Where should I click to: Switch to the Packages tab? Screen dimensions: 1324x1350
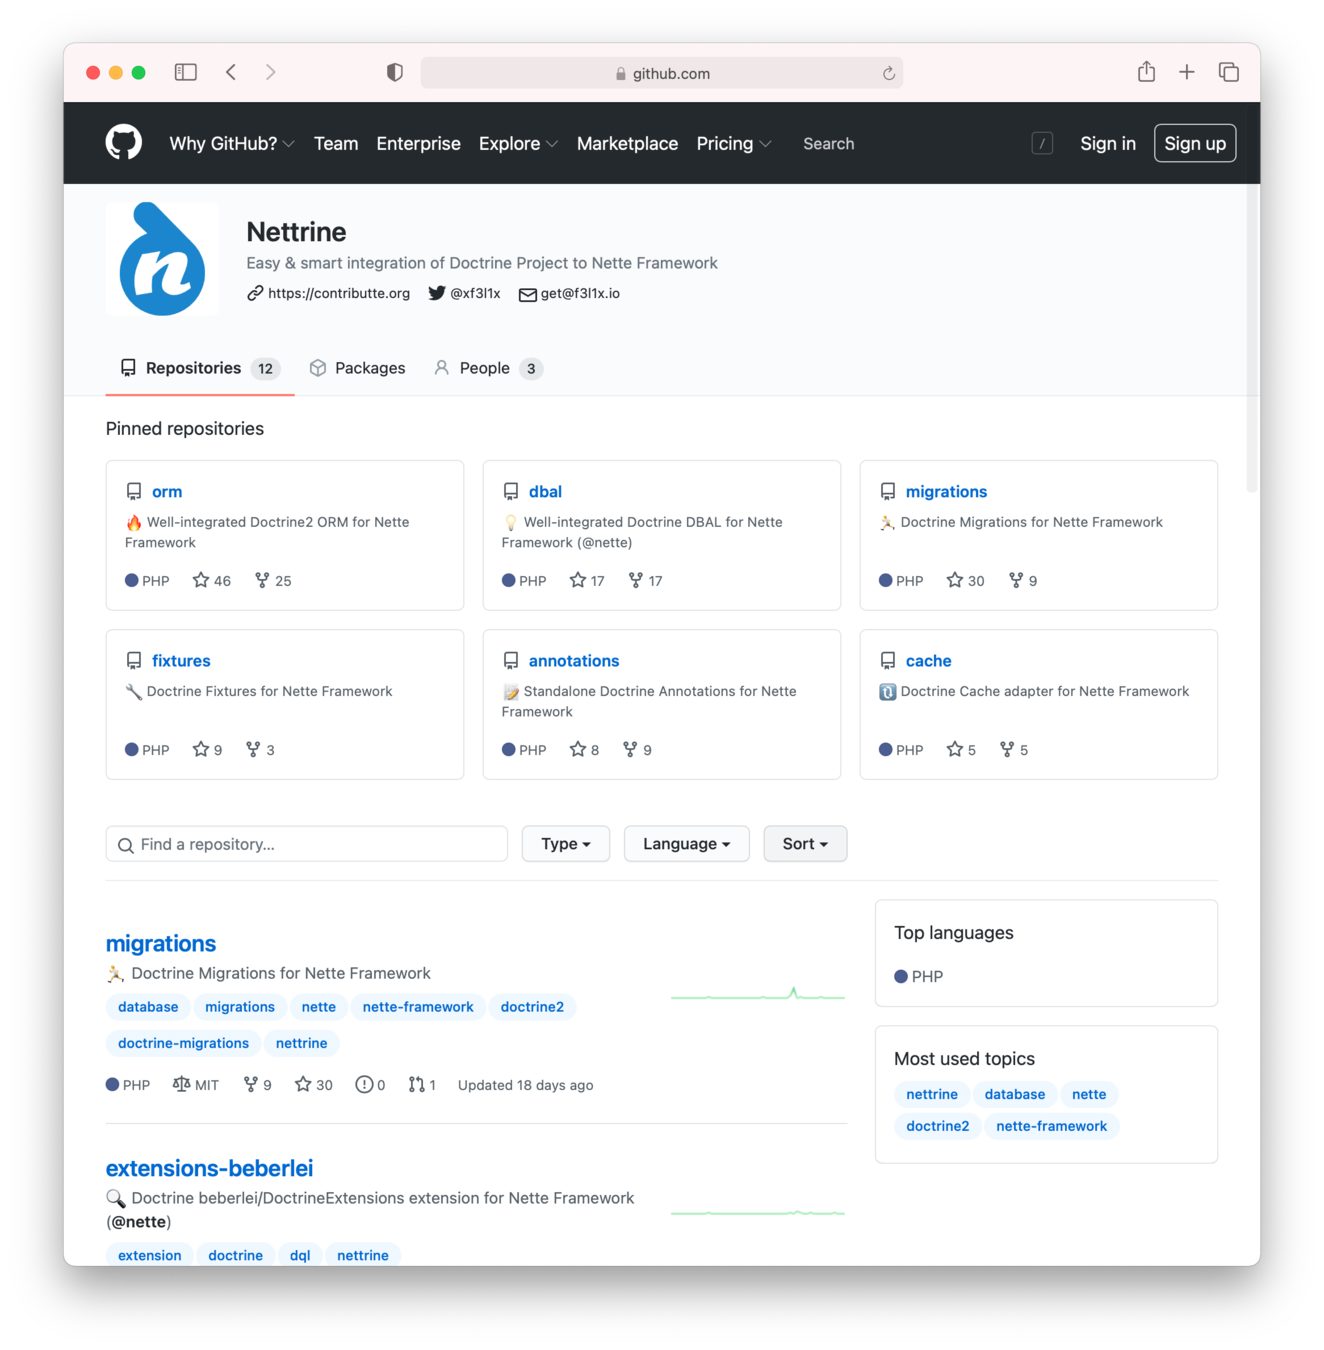pyautogui.click(x=357, y=368)
